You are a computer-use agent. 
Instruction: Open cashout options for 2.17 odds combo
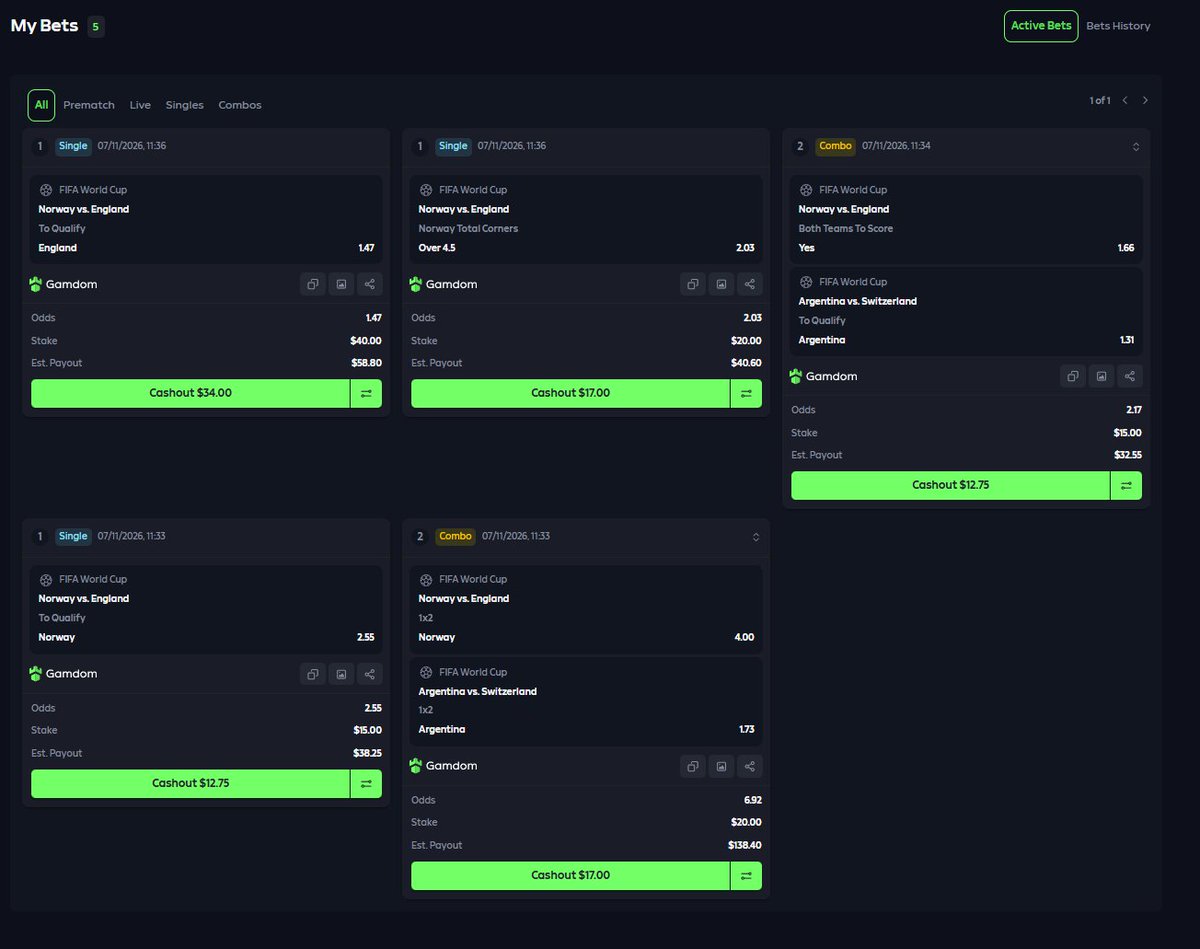(1126, 485)
